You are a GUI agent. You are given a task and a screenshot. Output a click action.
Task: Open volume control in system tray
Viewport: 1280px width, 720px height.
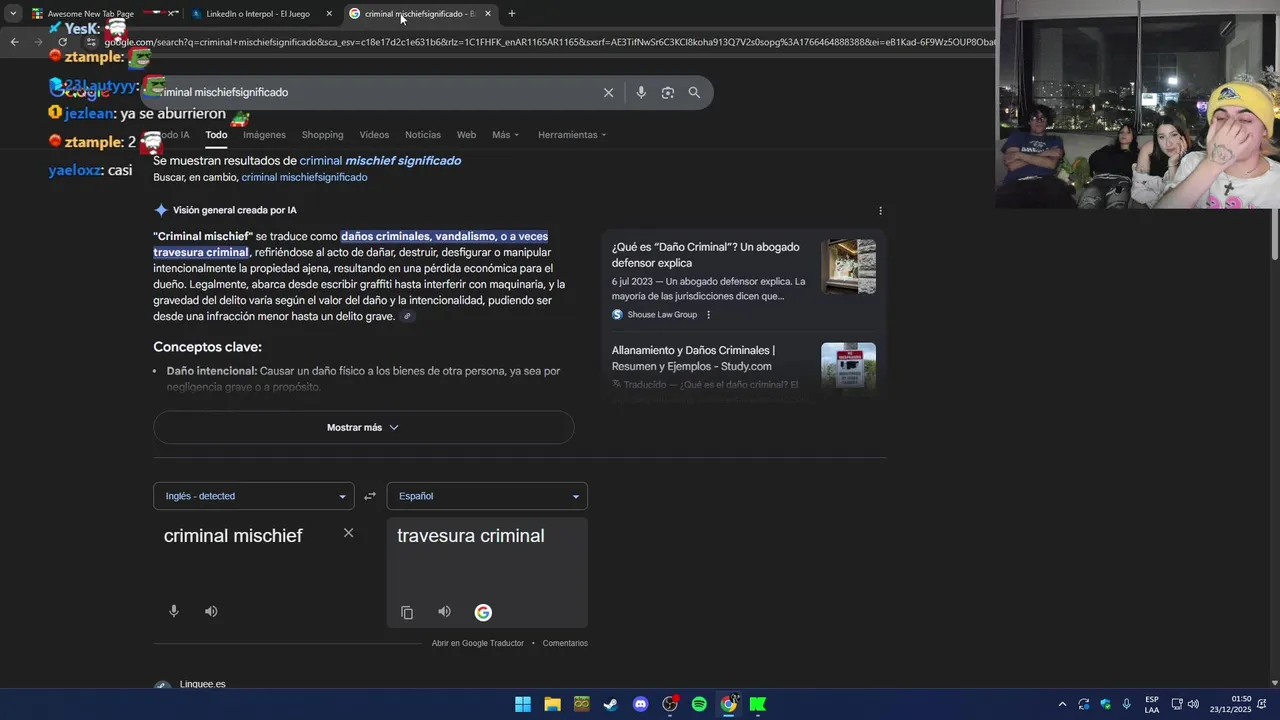coord(1193,704)
